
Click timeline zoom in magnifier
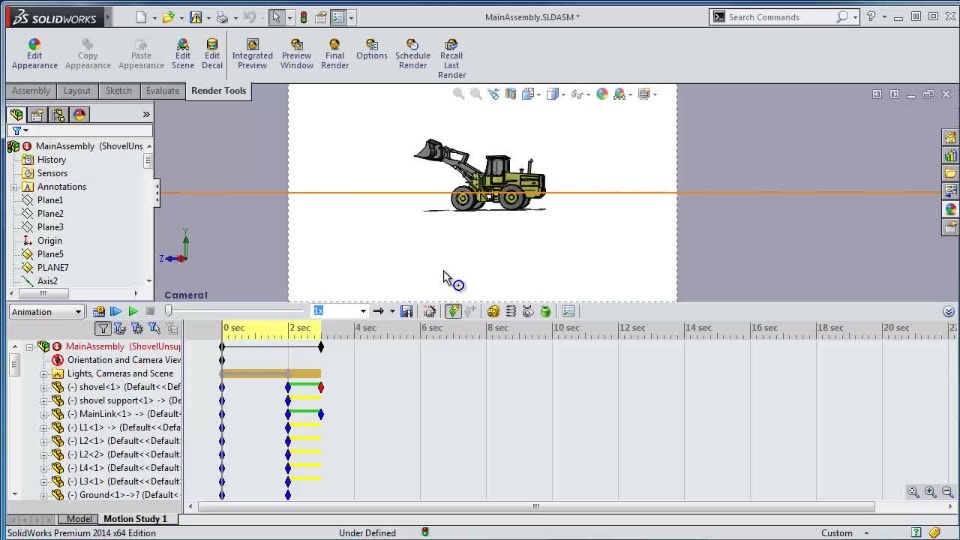coord(931,492)
